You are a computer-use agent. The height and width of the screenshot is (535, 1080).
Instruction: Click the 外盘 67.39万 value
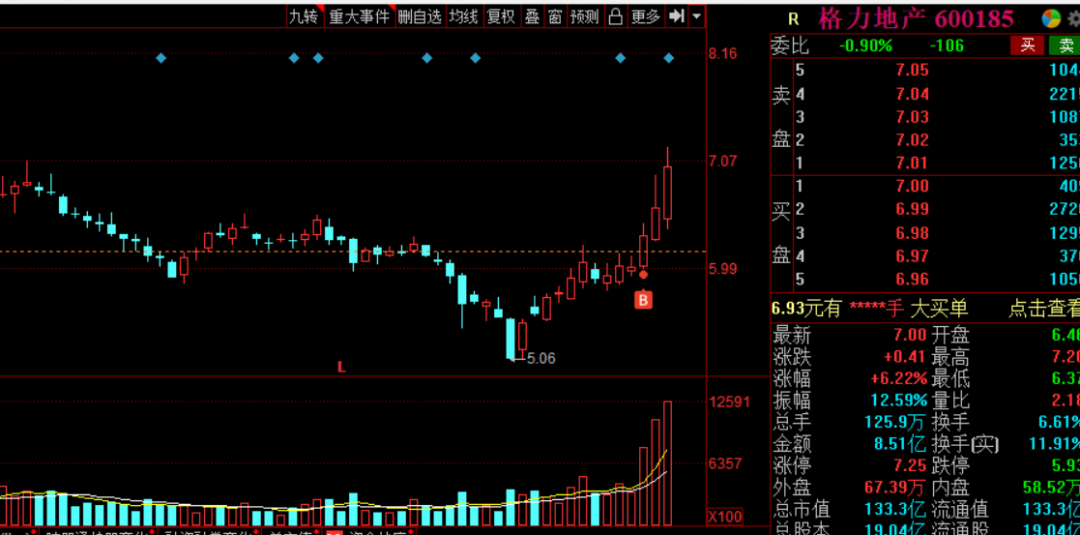click(x=893, y=487)
